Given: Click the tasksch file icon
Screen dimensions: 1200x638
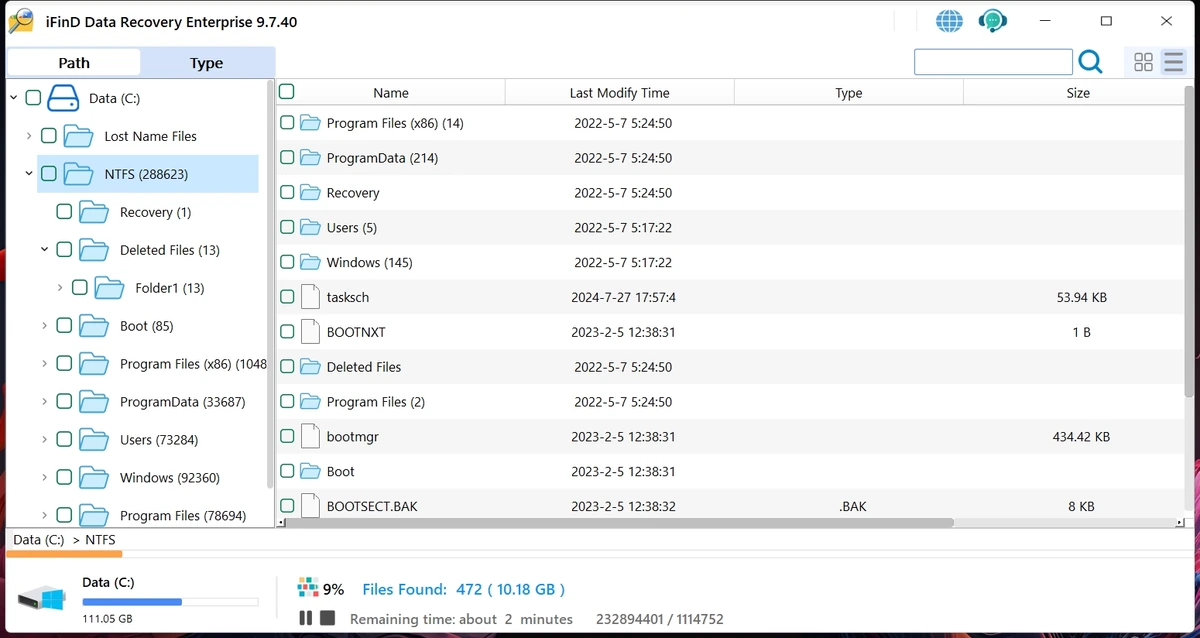Looking at the screenshot, I should click(310, 297).
